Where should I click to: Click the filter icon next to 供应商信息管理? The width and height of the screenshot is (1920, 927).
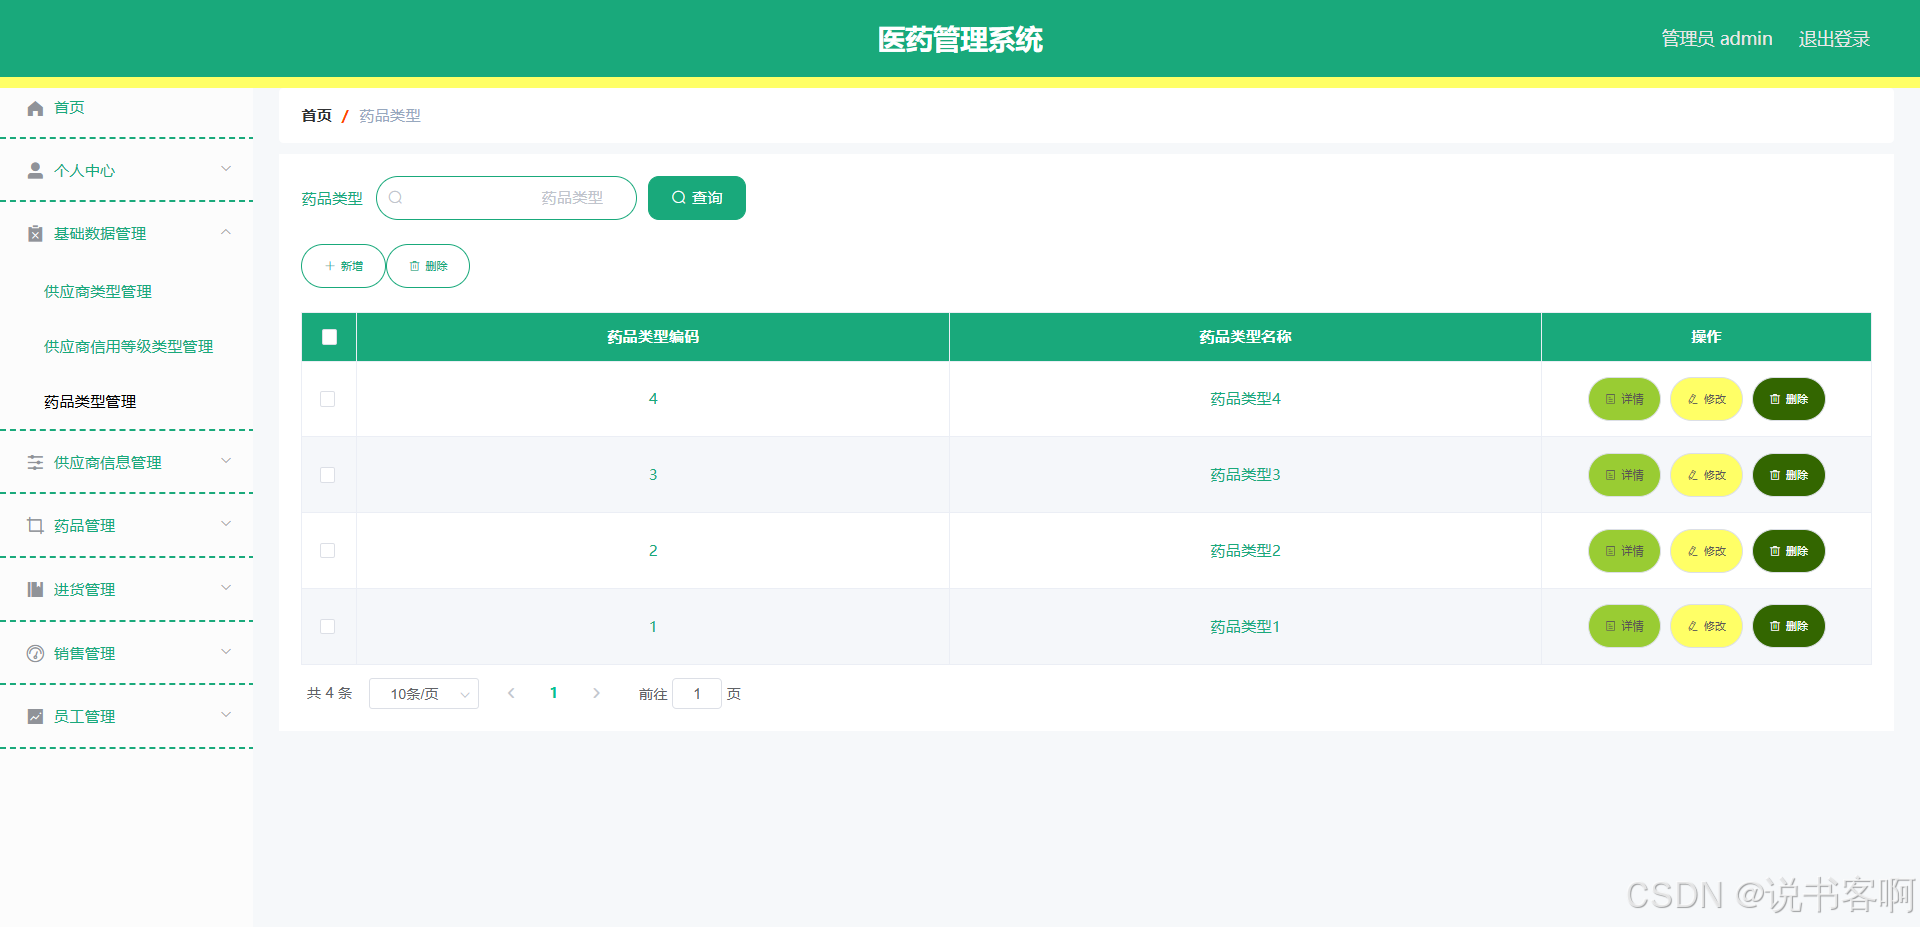(34, 462)
